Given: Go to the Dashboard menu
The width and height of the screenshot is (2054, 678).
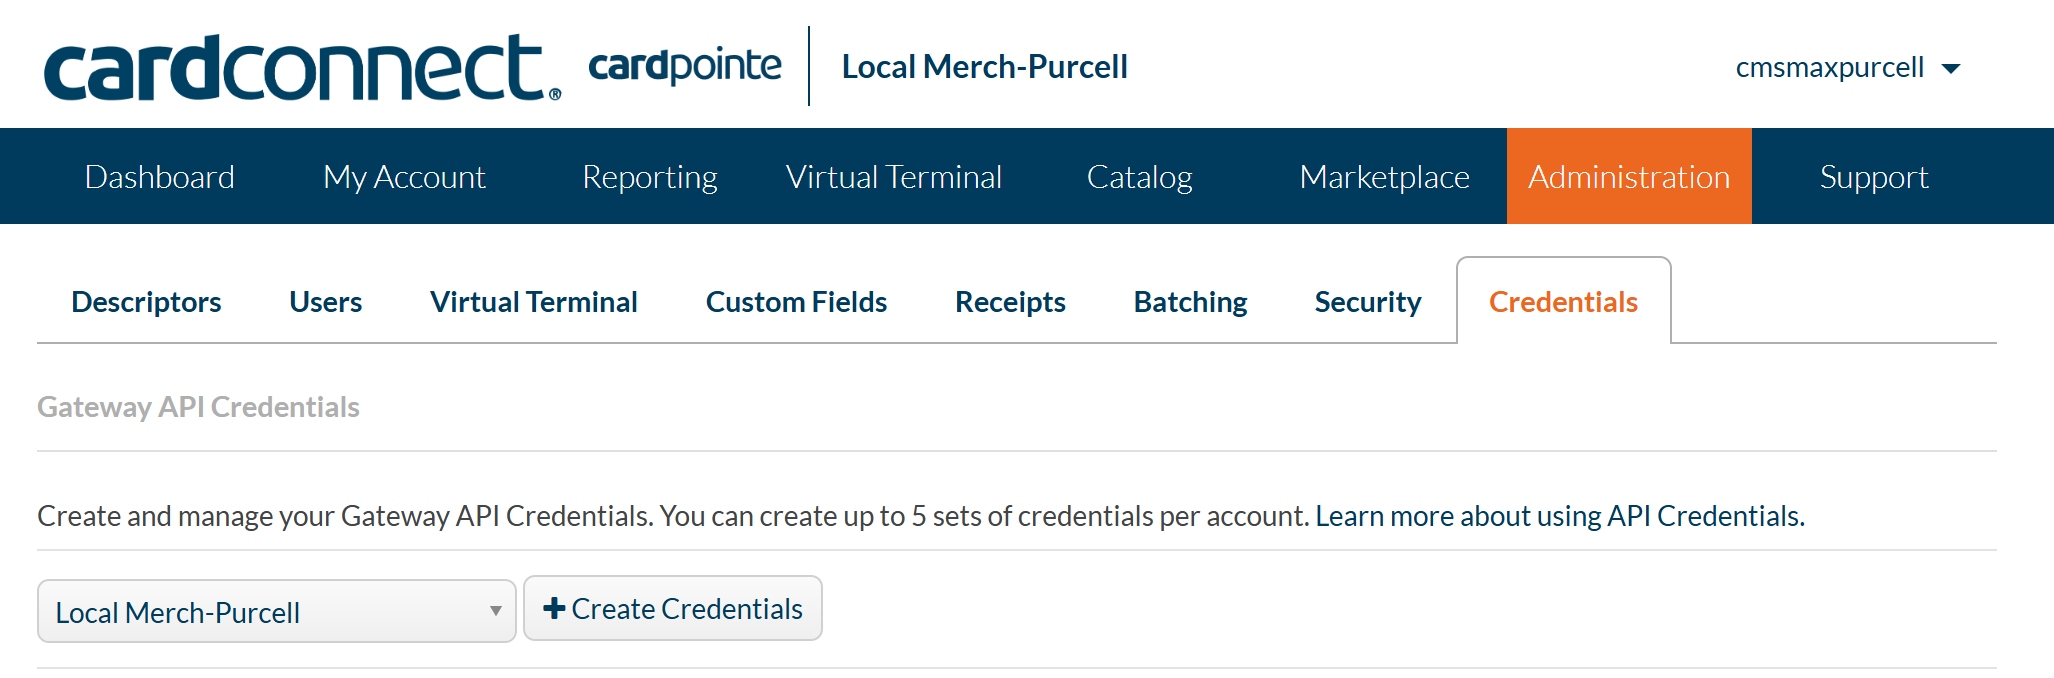Looking at the screenshot, I should (160, 177).
